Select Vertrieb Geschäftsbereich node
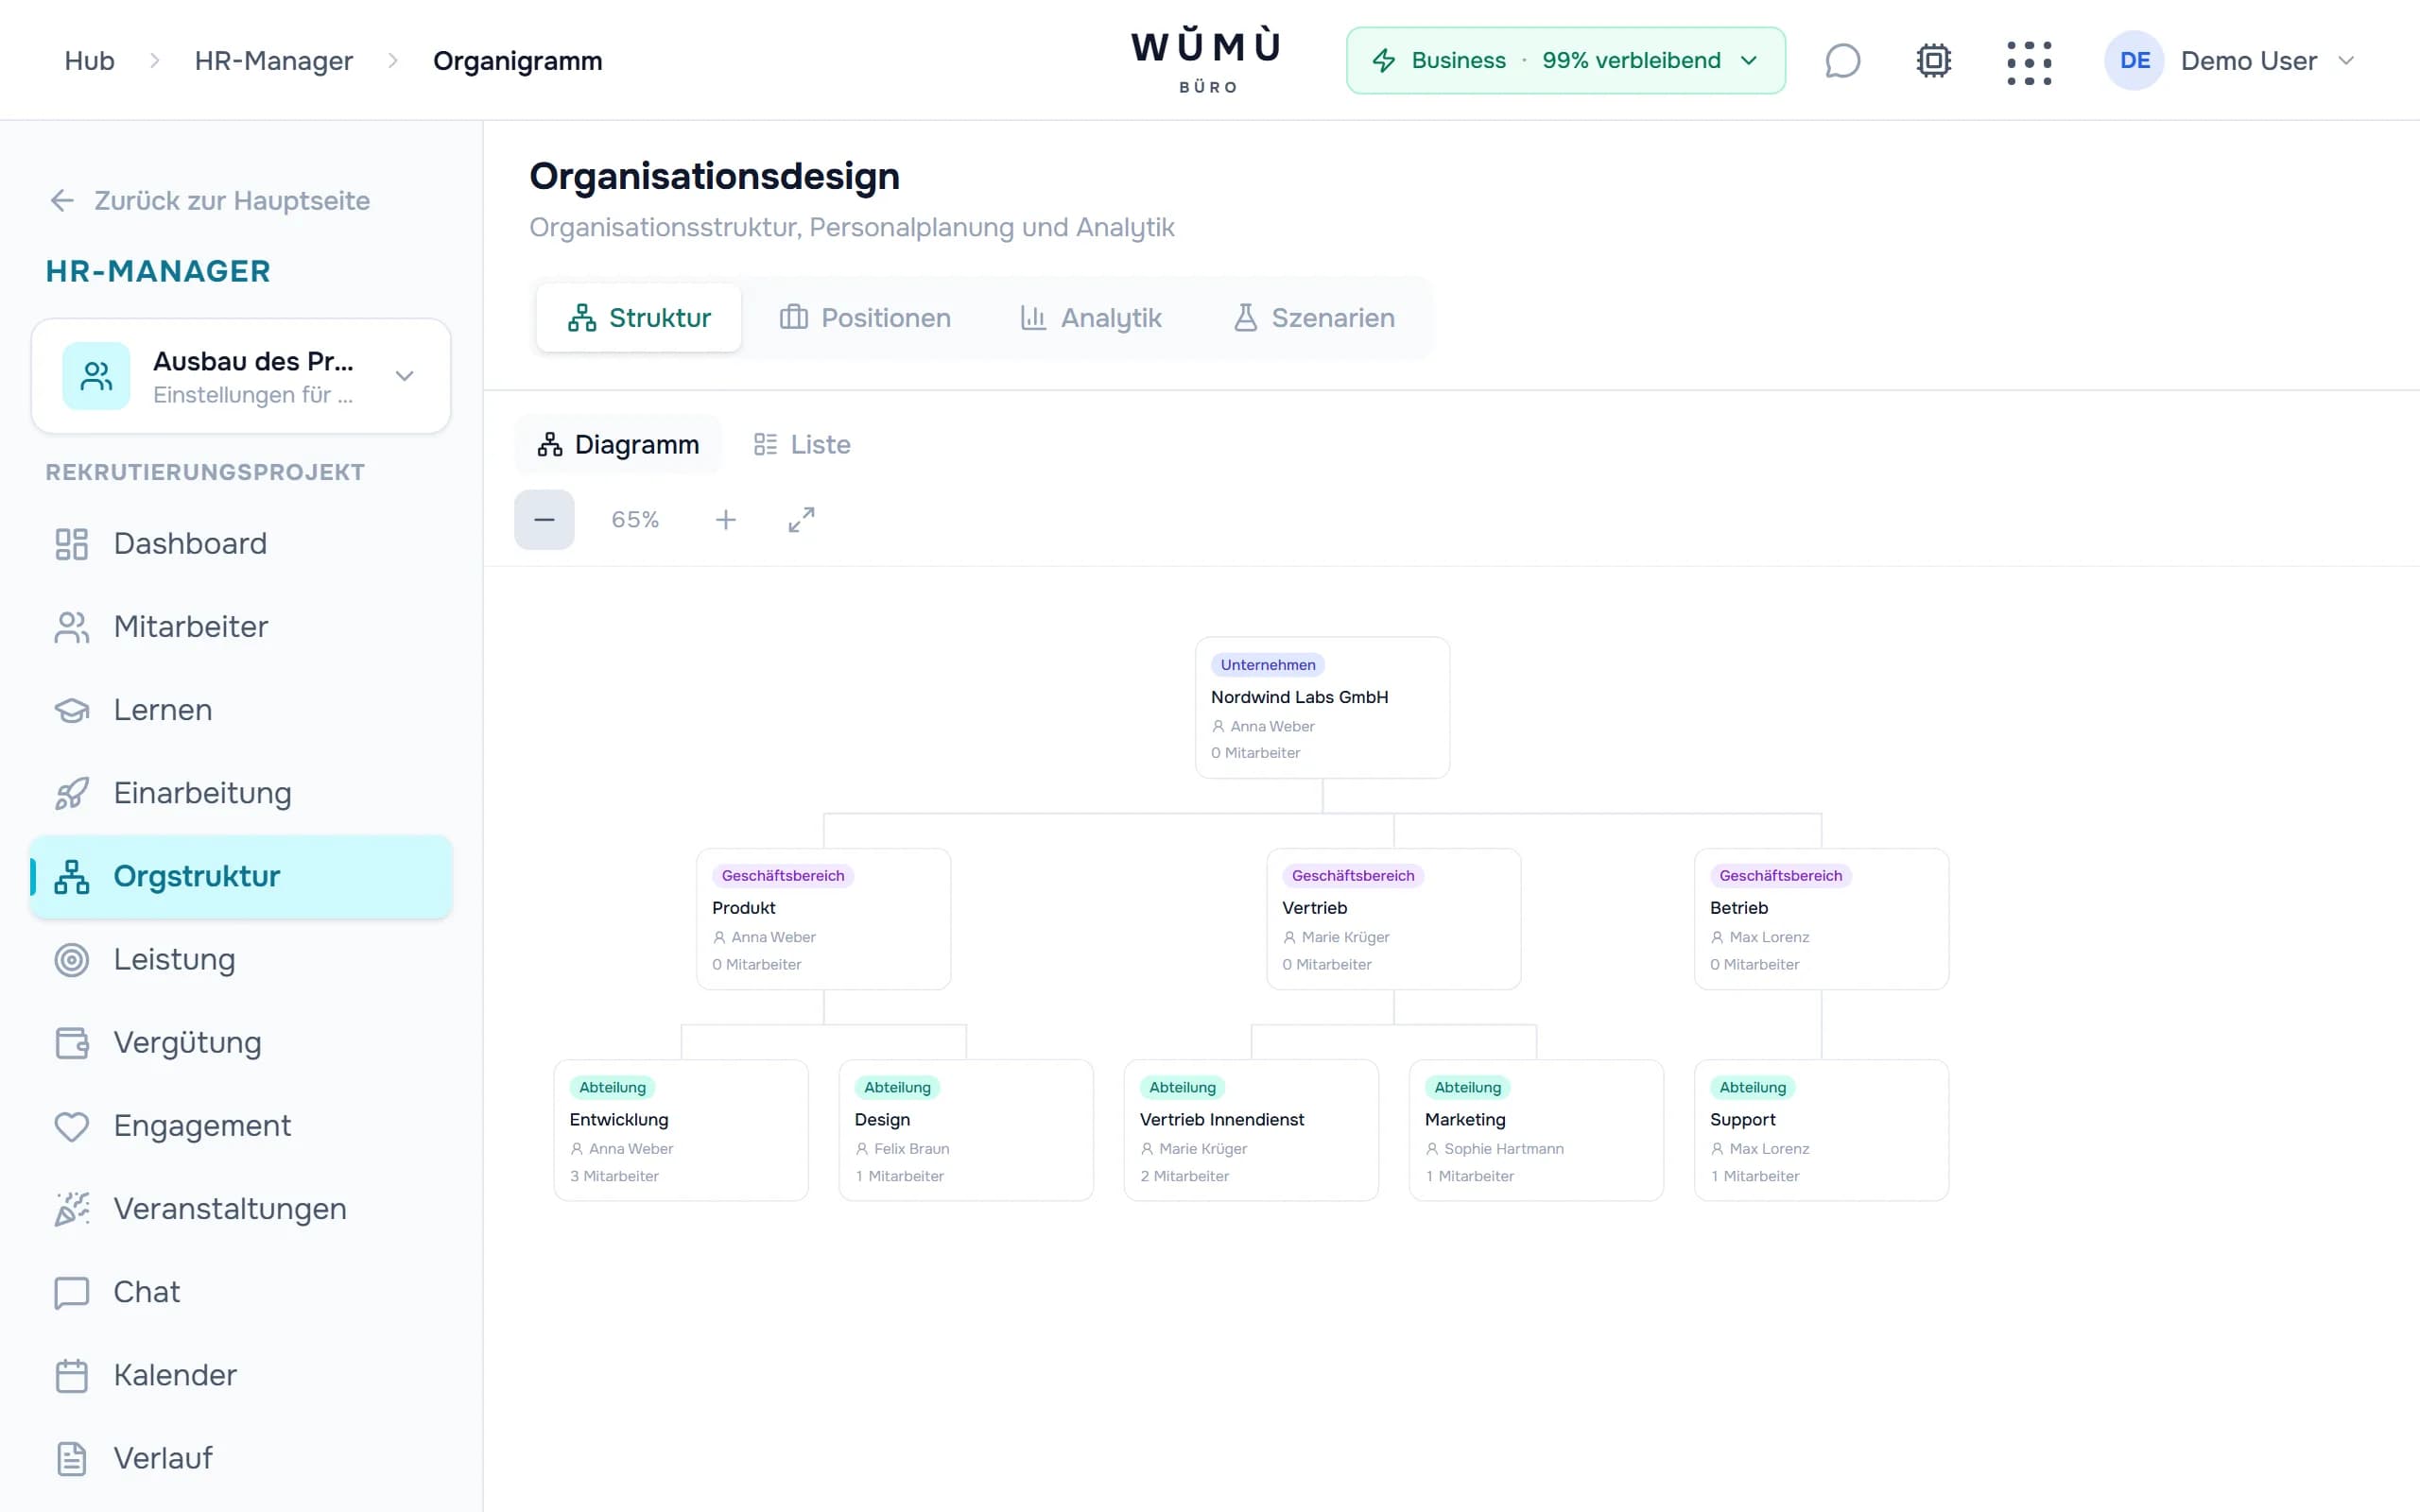Image resolution: width=2420 pixels, height=1512 pixels. [x=1393, y=919]
